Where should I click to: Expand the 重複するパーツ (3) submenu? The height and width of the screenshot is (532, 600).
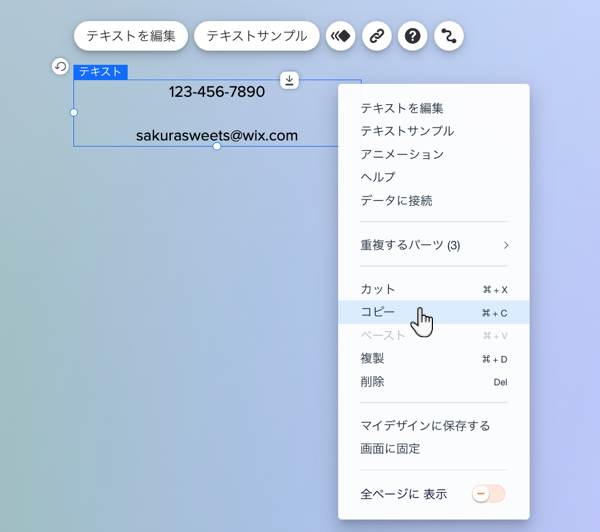pyautogui.click(x=434, y=245)
